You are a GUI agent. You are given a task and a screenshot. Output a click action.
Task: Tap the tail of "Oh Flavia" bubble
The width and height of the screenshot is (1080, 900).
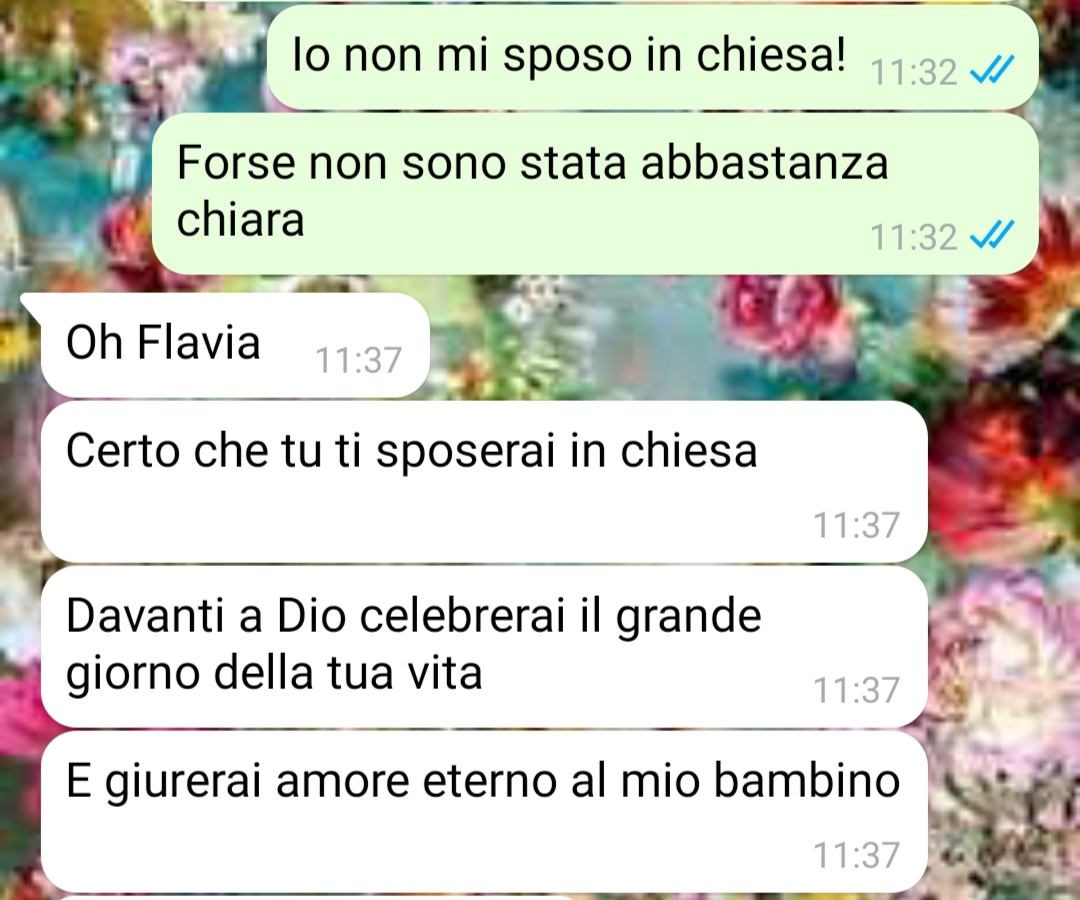[32, 304]
